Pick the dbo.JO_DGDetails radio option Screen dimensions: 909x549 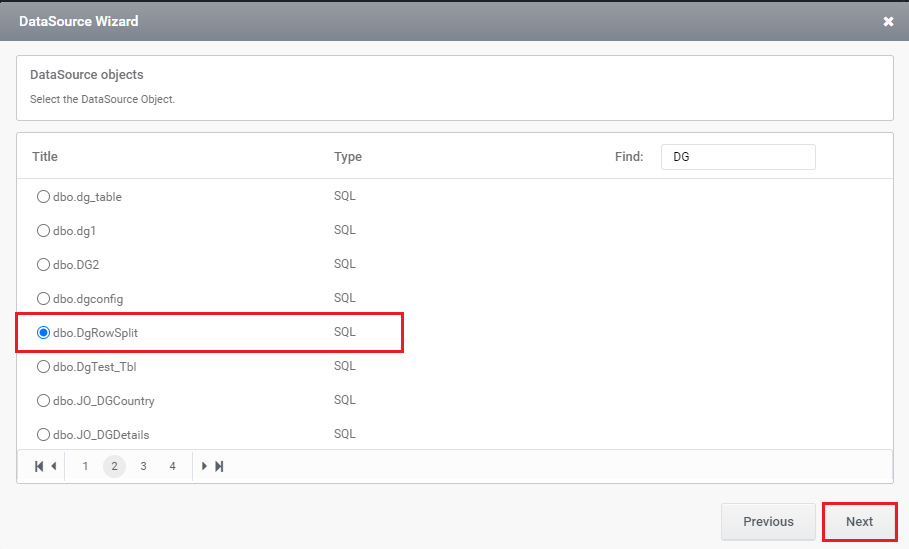click(43, 434)
